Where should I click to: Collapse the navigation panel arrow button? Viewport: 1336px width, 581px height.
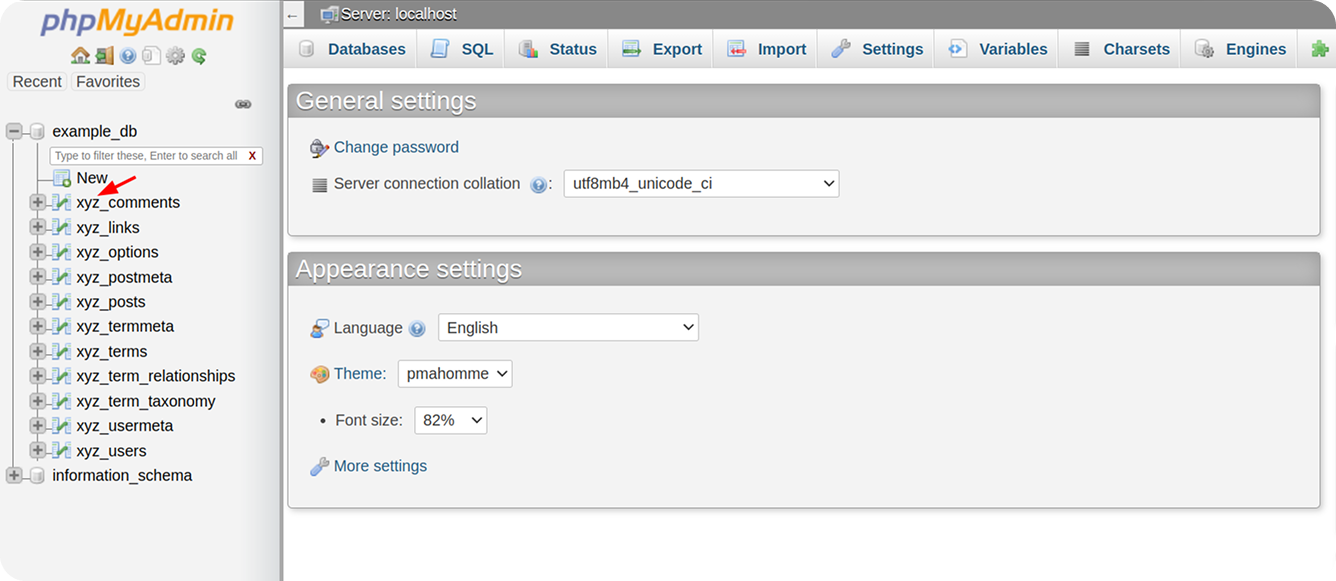[x=293, y=15]
